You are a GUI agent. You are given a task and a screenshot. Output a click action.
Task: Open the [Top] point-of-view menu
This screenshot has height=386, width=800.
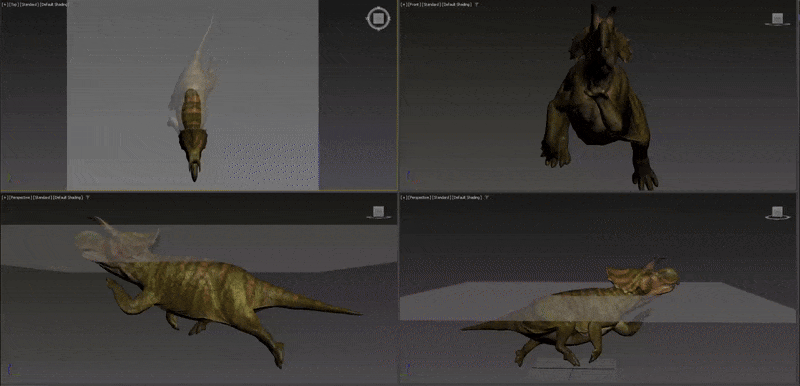(x=14, y=5)
